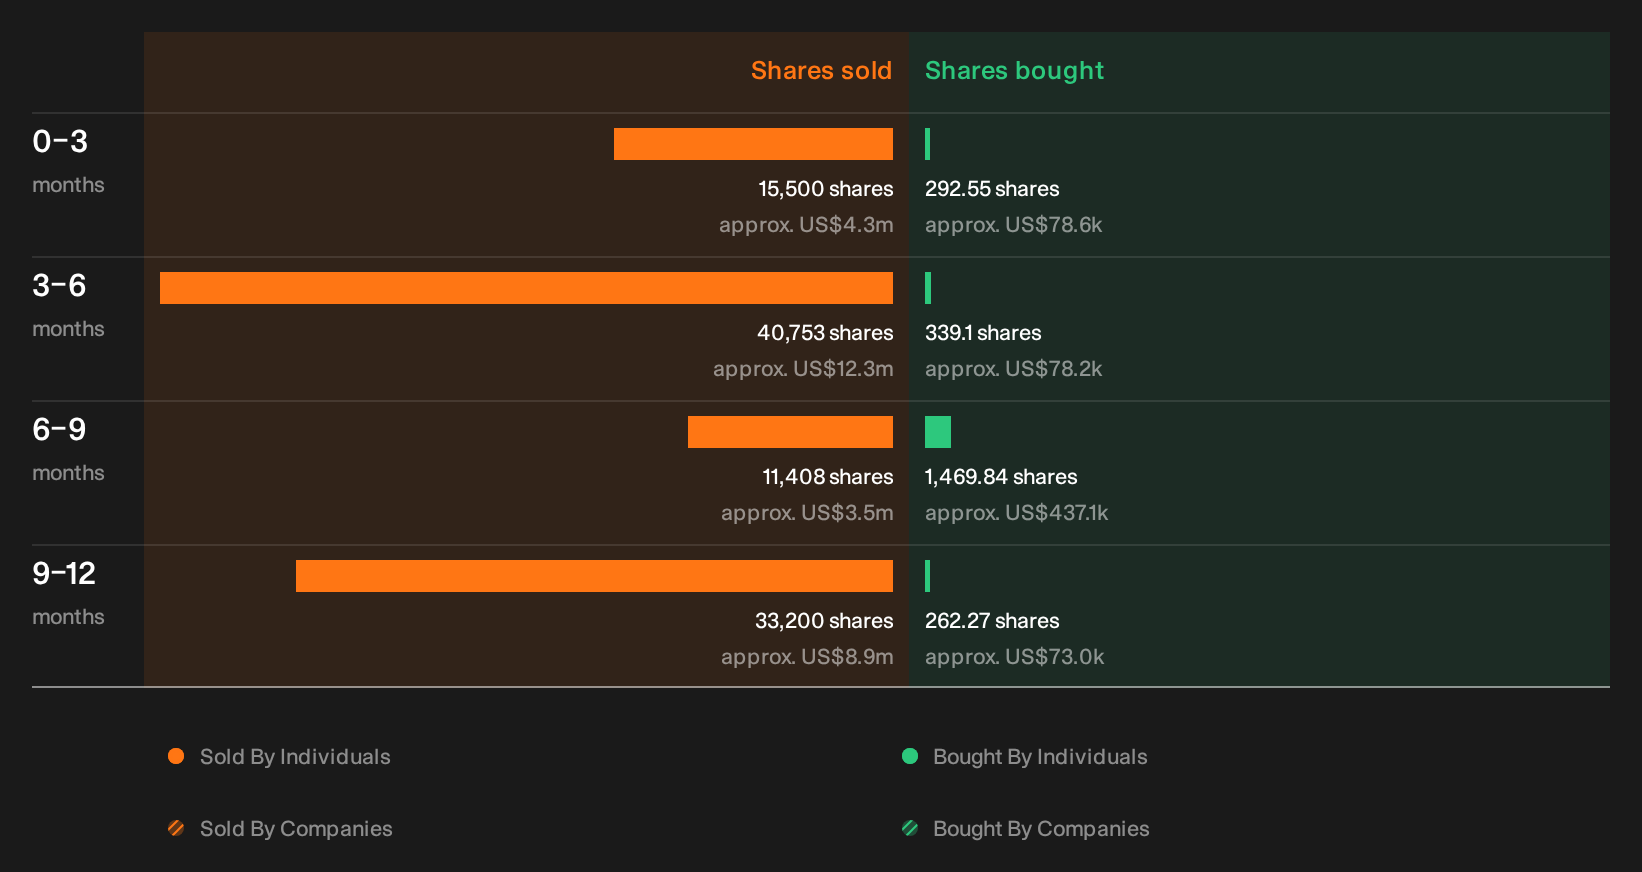Click the 15,500 shares value

(x=826, y=189)
